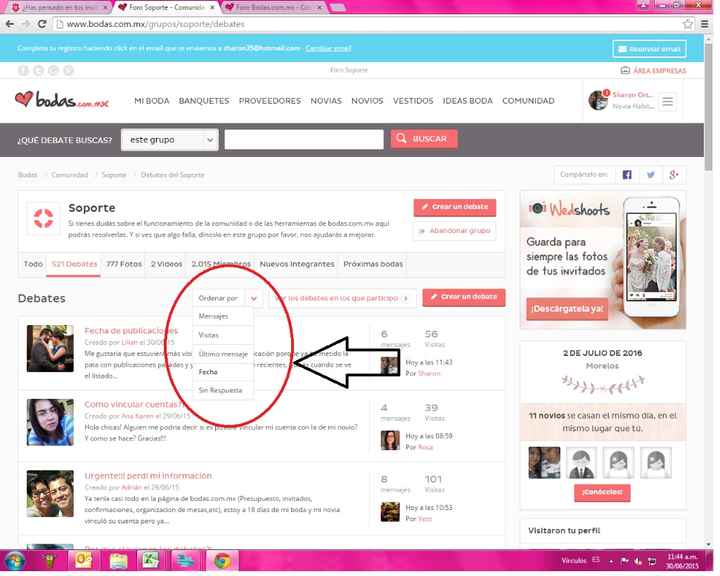720x576 pixels.
Task: Click the browser back arrow
Action: click(10, 24)
